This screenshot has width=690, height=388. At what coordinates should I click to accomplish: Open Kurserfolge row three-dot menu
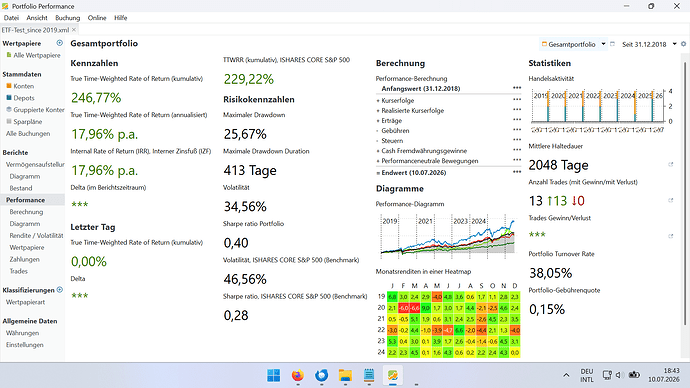[x=517, y=100]
